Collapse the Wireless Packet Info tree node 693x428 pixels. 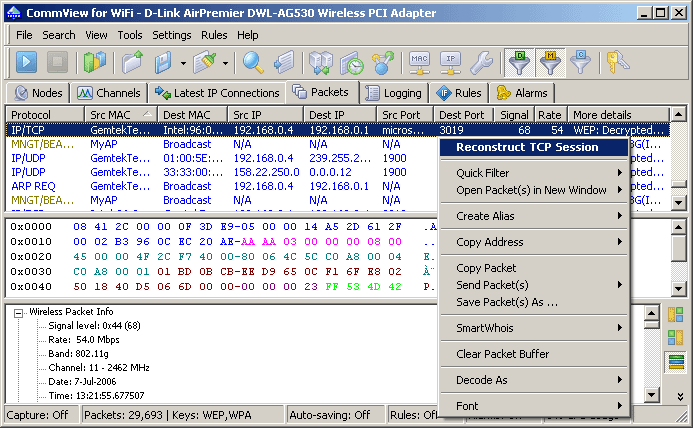18,313
